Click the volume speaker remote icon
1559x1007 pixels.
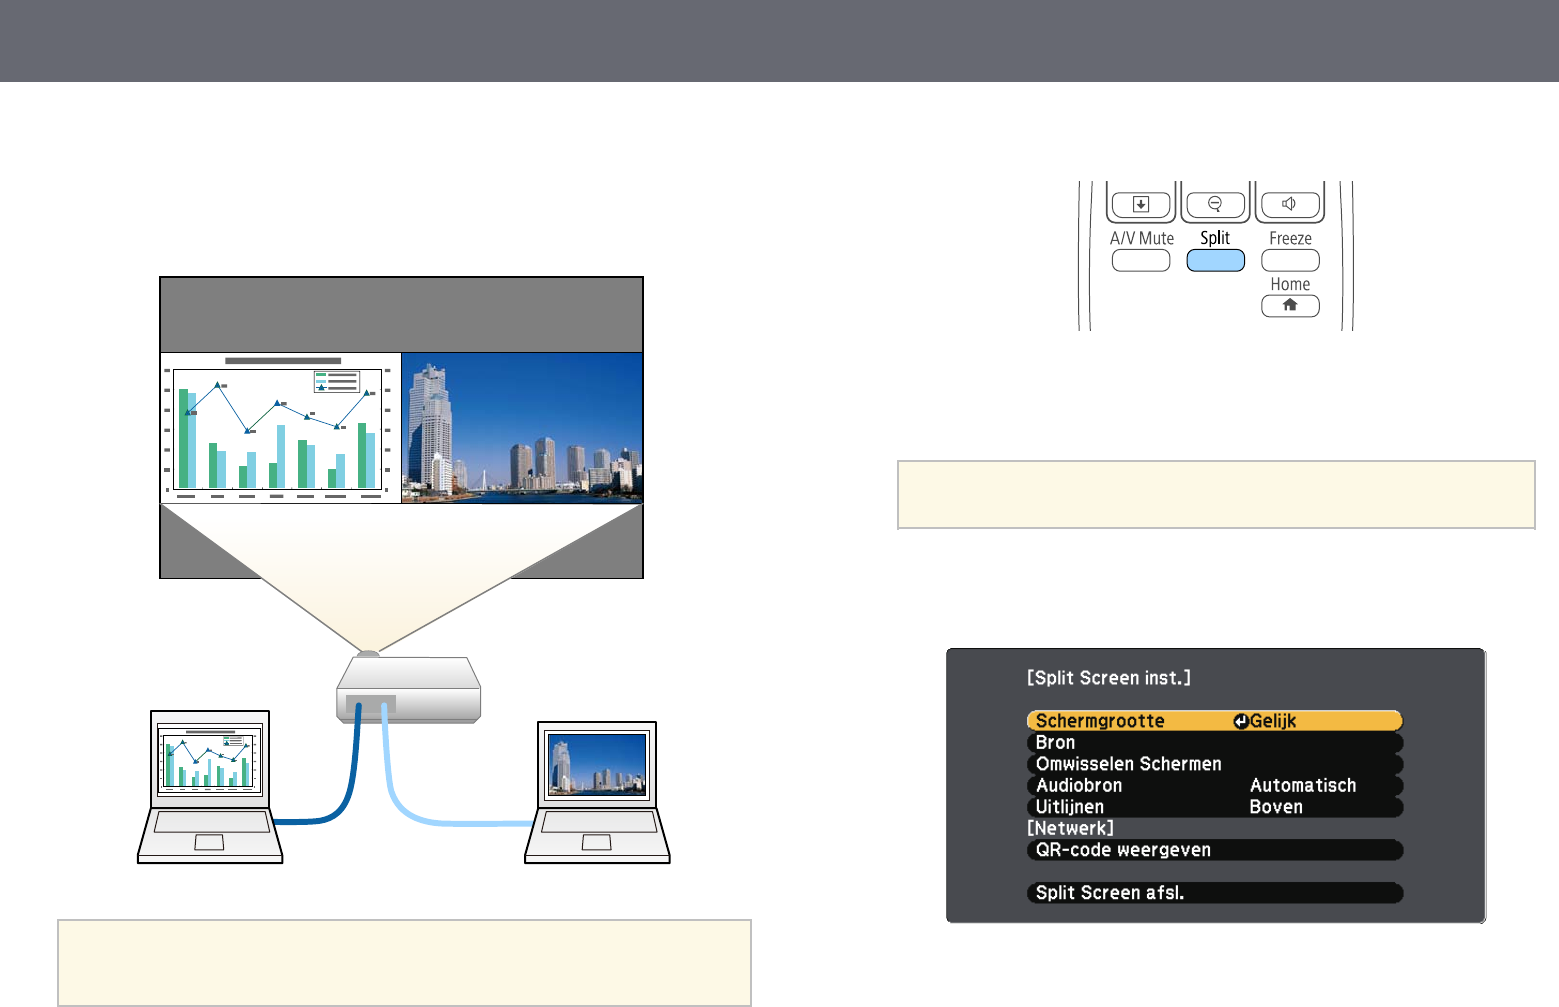pyautogui.click(x=1289, y=204)
